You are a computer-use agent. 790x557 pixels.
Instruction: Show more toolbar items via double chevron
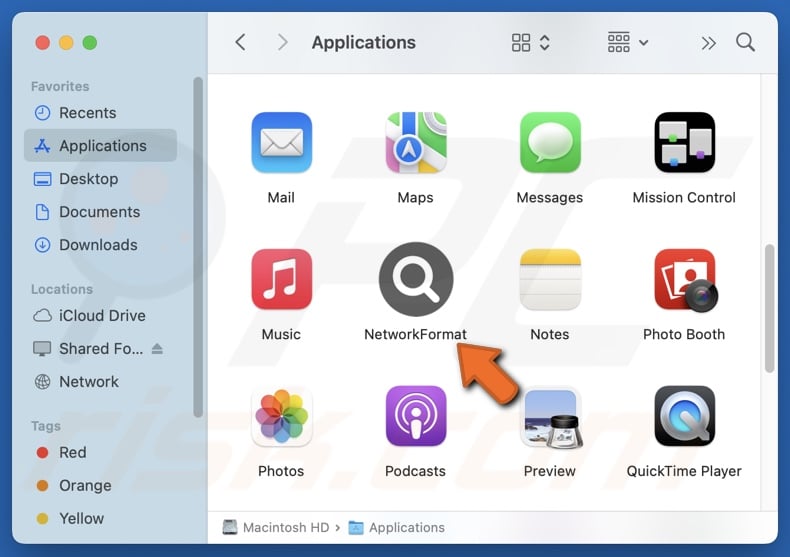pos(708,43)
